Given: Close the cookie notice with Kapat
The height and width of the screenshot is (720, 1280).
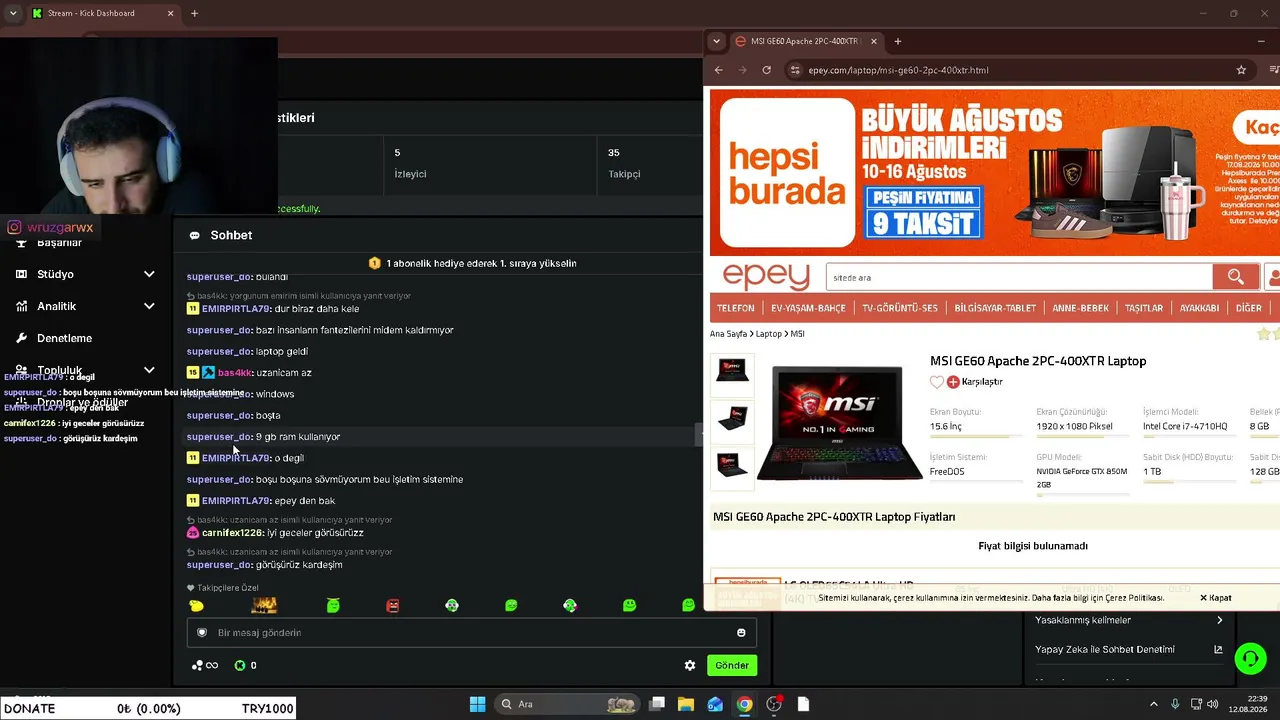Looking at the screenshot, I should click(x=1215, y=598).
